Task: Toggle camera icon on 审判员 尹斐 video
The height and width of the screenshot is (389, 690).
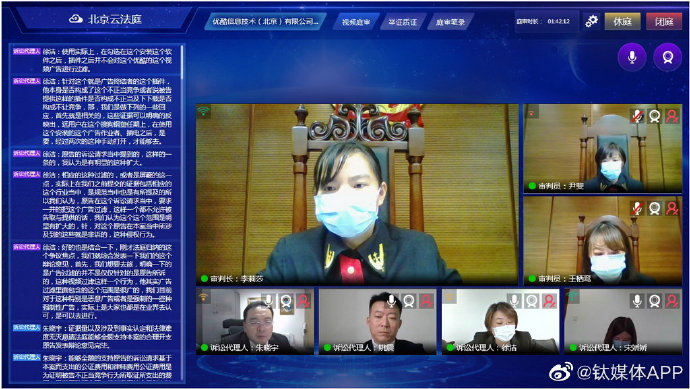Action: 654,116
